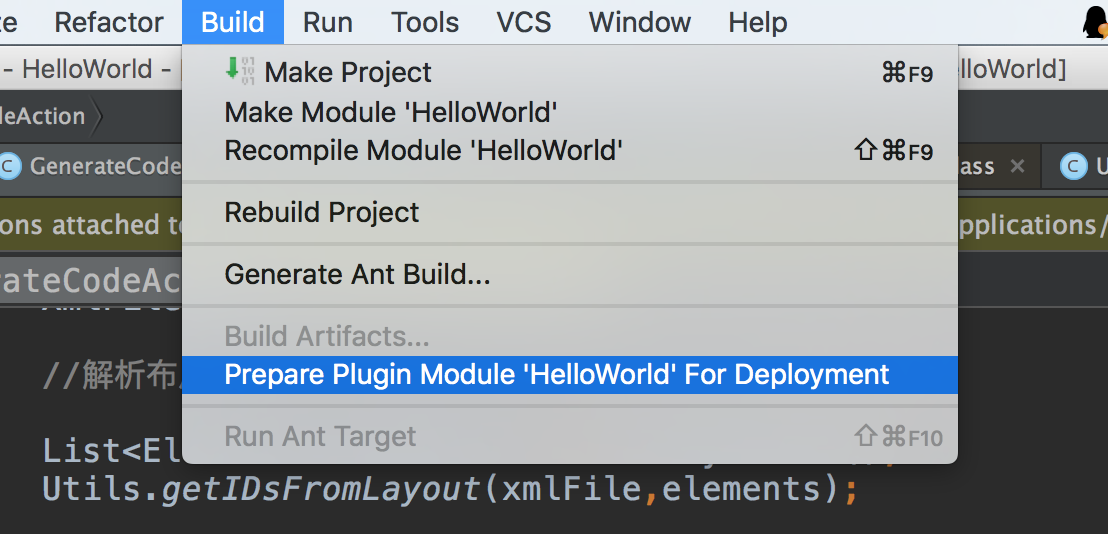Open the Refactor menu

[x=109, y=22]
